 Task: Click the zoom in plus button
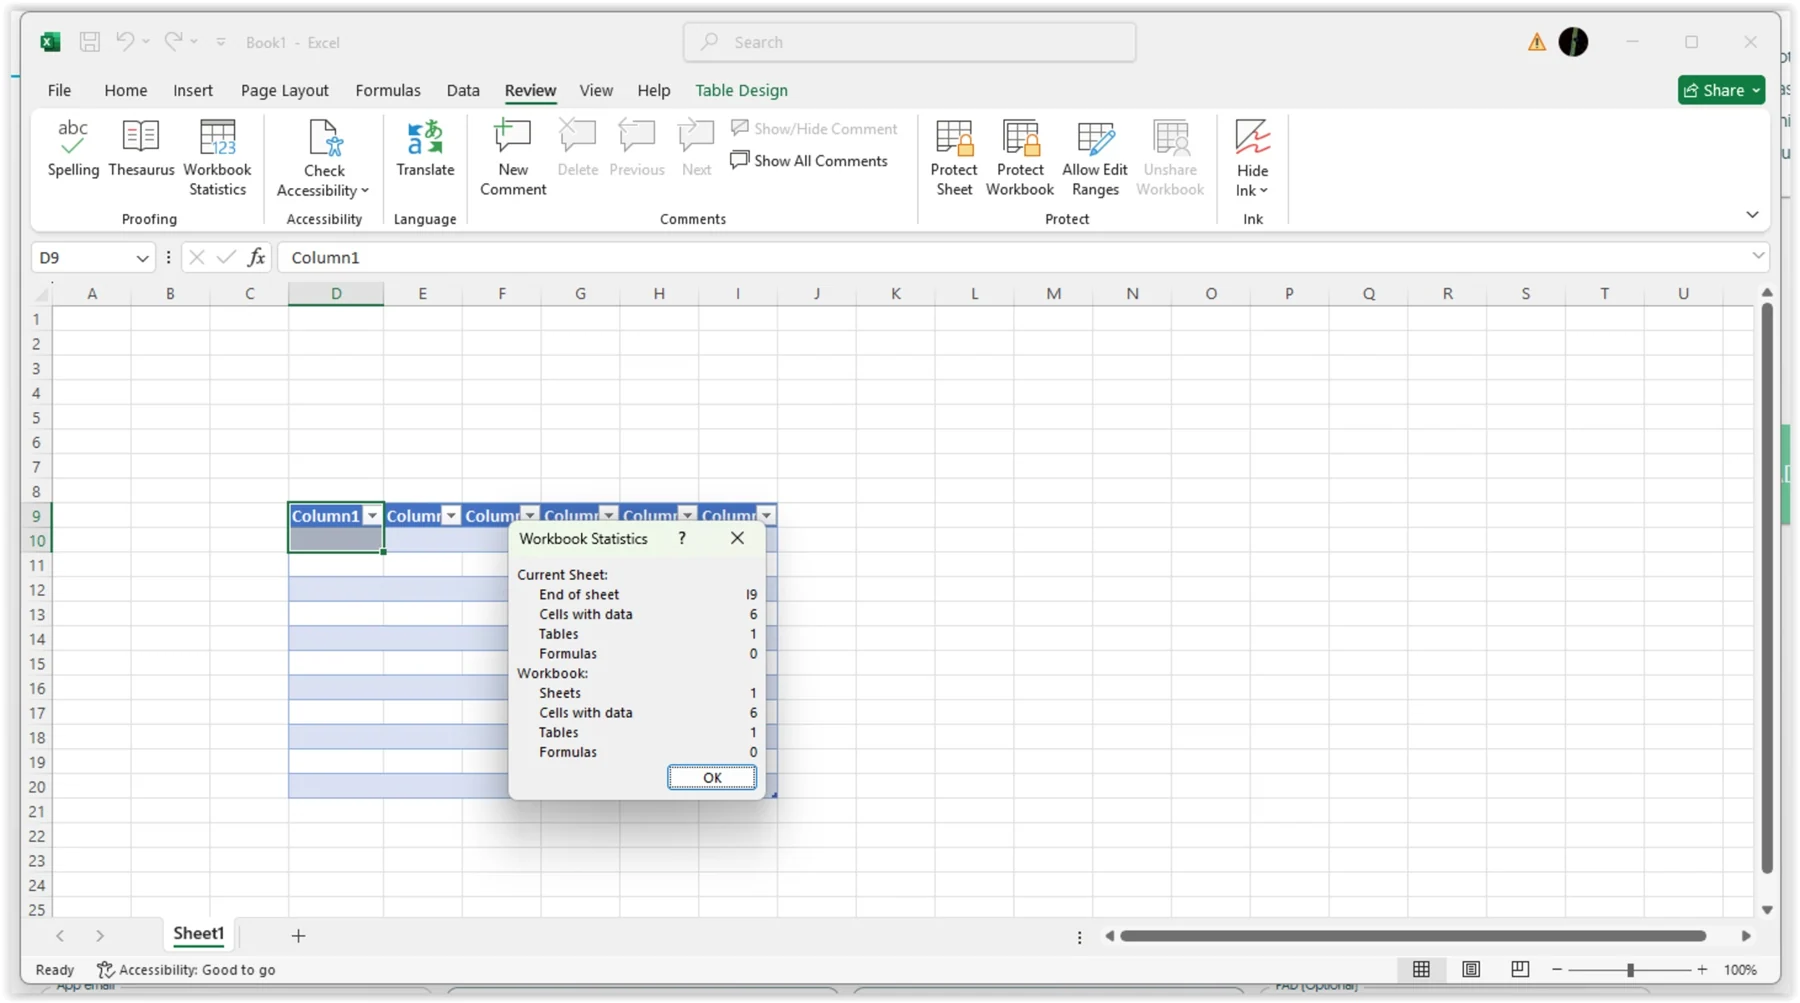[1702, 970]
